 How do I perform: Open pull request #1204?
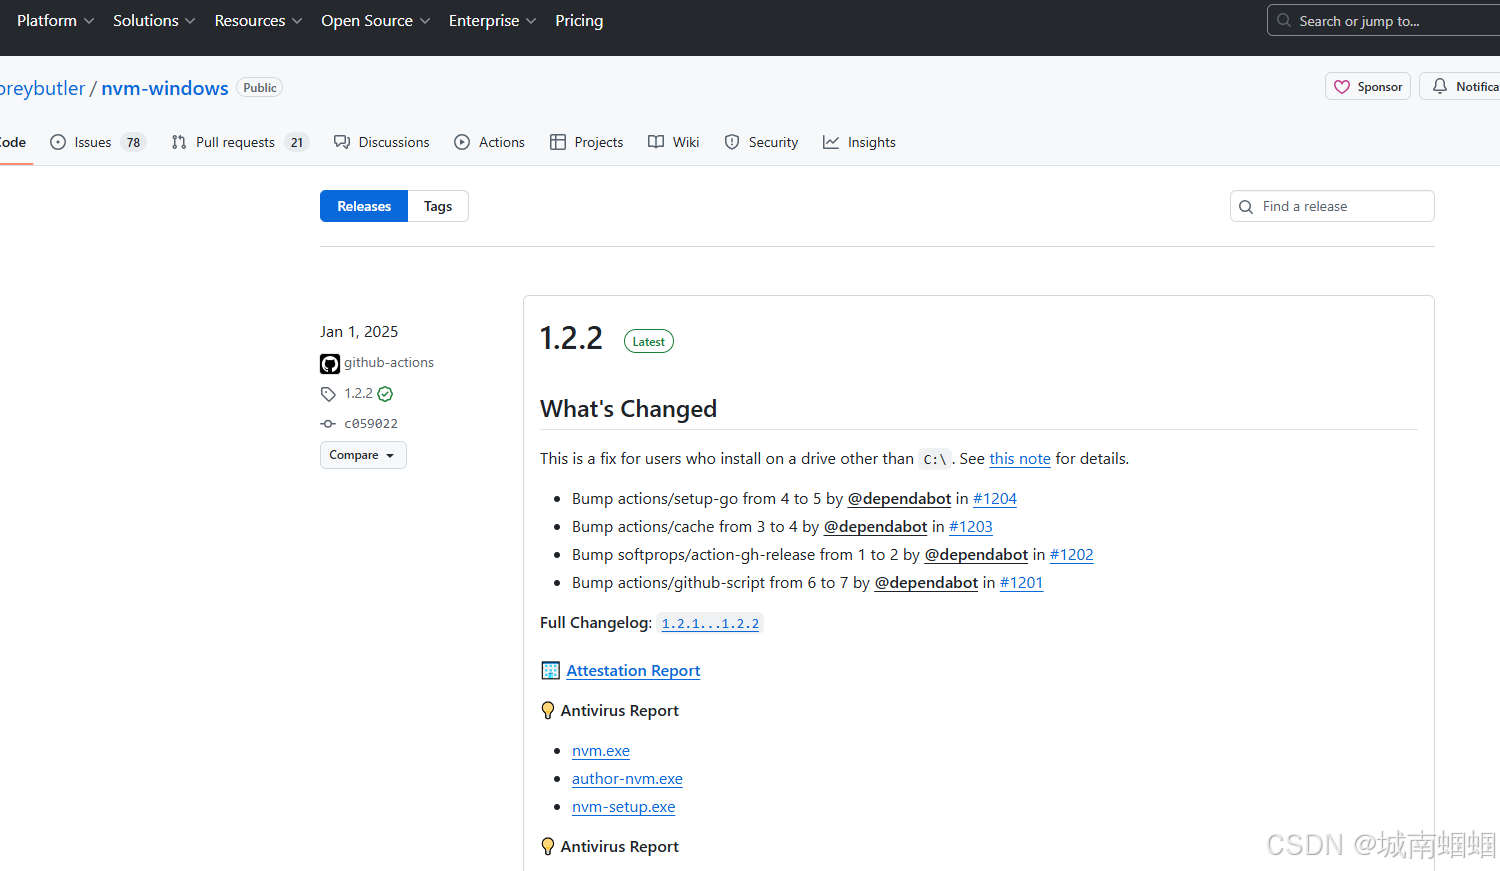995,499
